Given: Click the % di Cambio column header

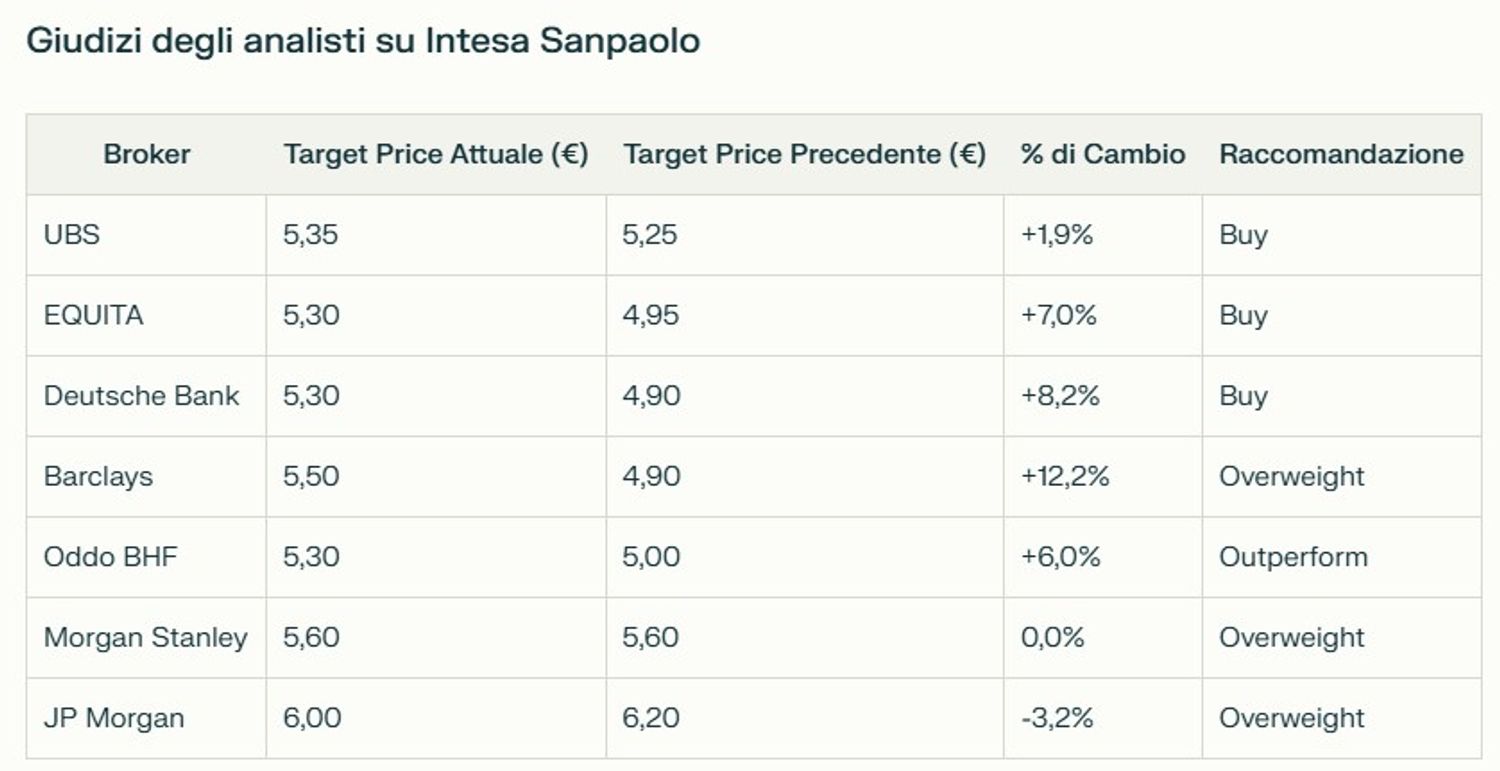Looking at the screenshot, I should 1102,154.
